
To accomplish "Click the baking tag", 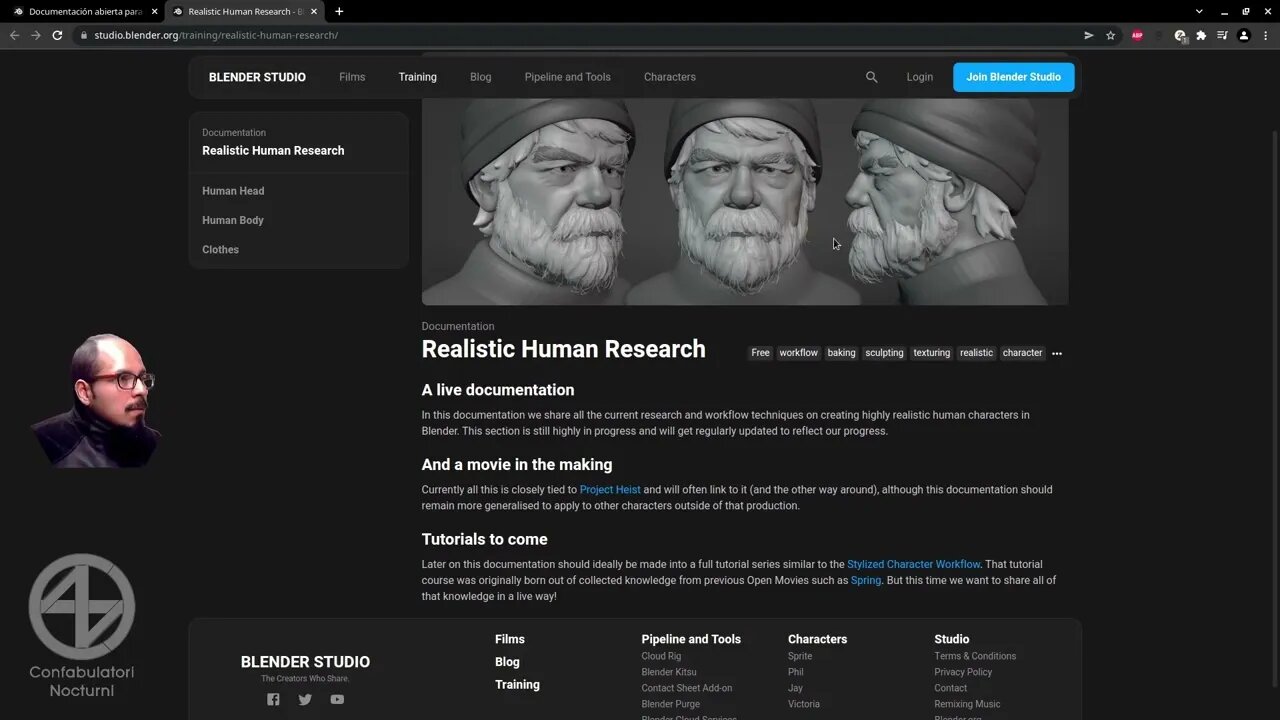I will click(x=841, y=353).
